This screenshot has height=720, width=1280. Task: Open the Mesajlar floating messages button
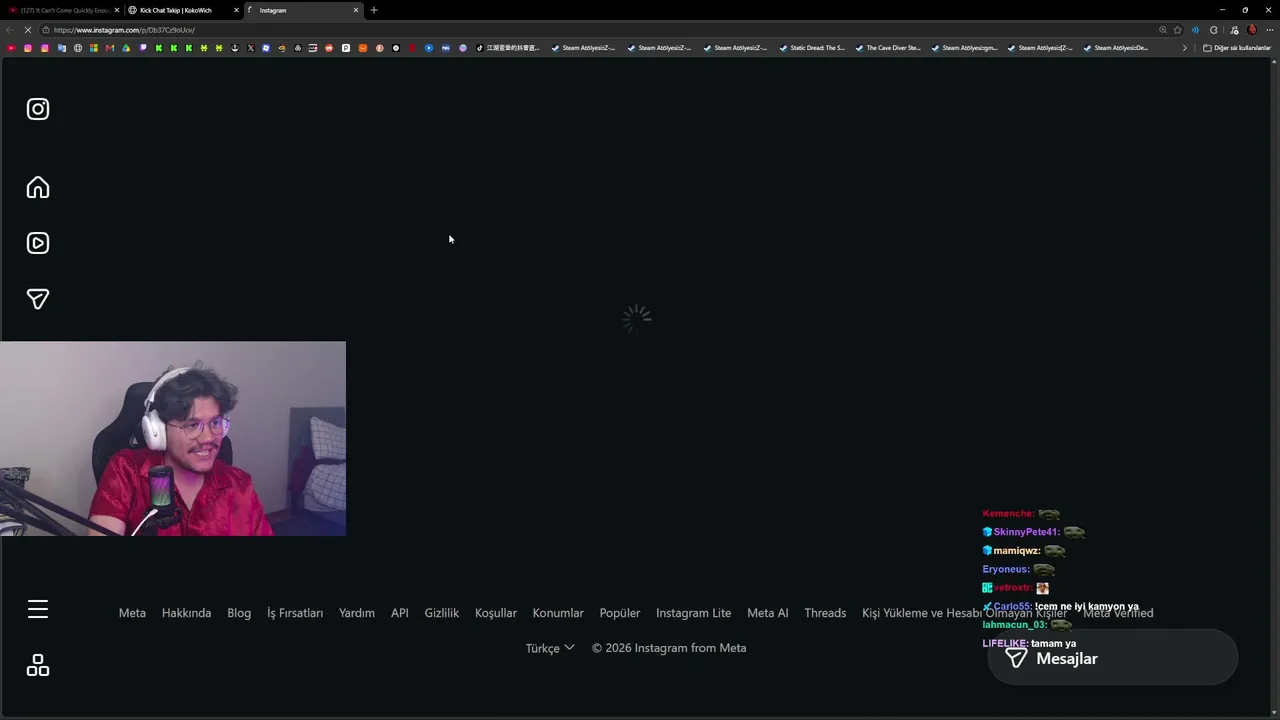point(1112,658)
